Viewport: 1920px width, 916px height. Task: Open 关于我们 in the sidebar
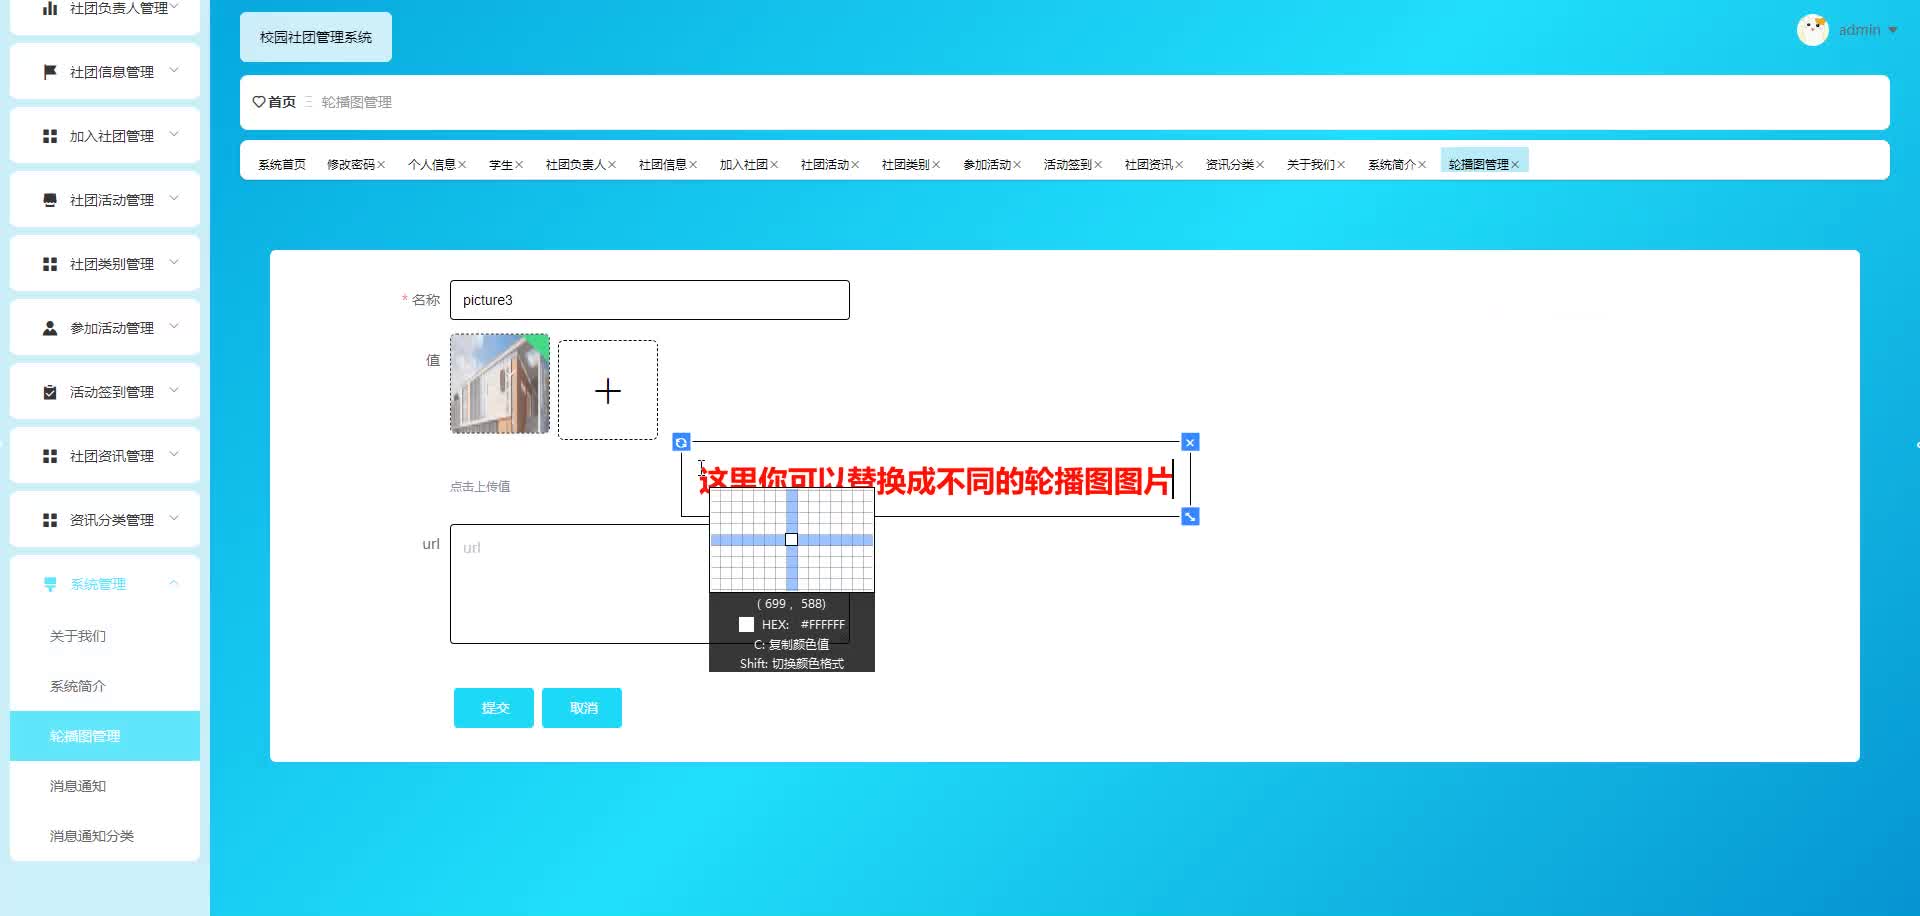point(78,636)
